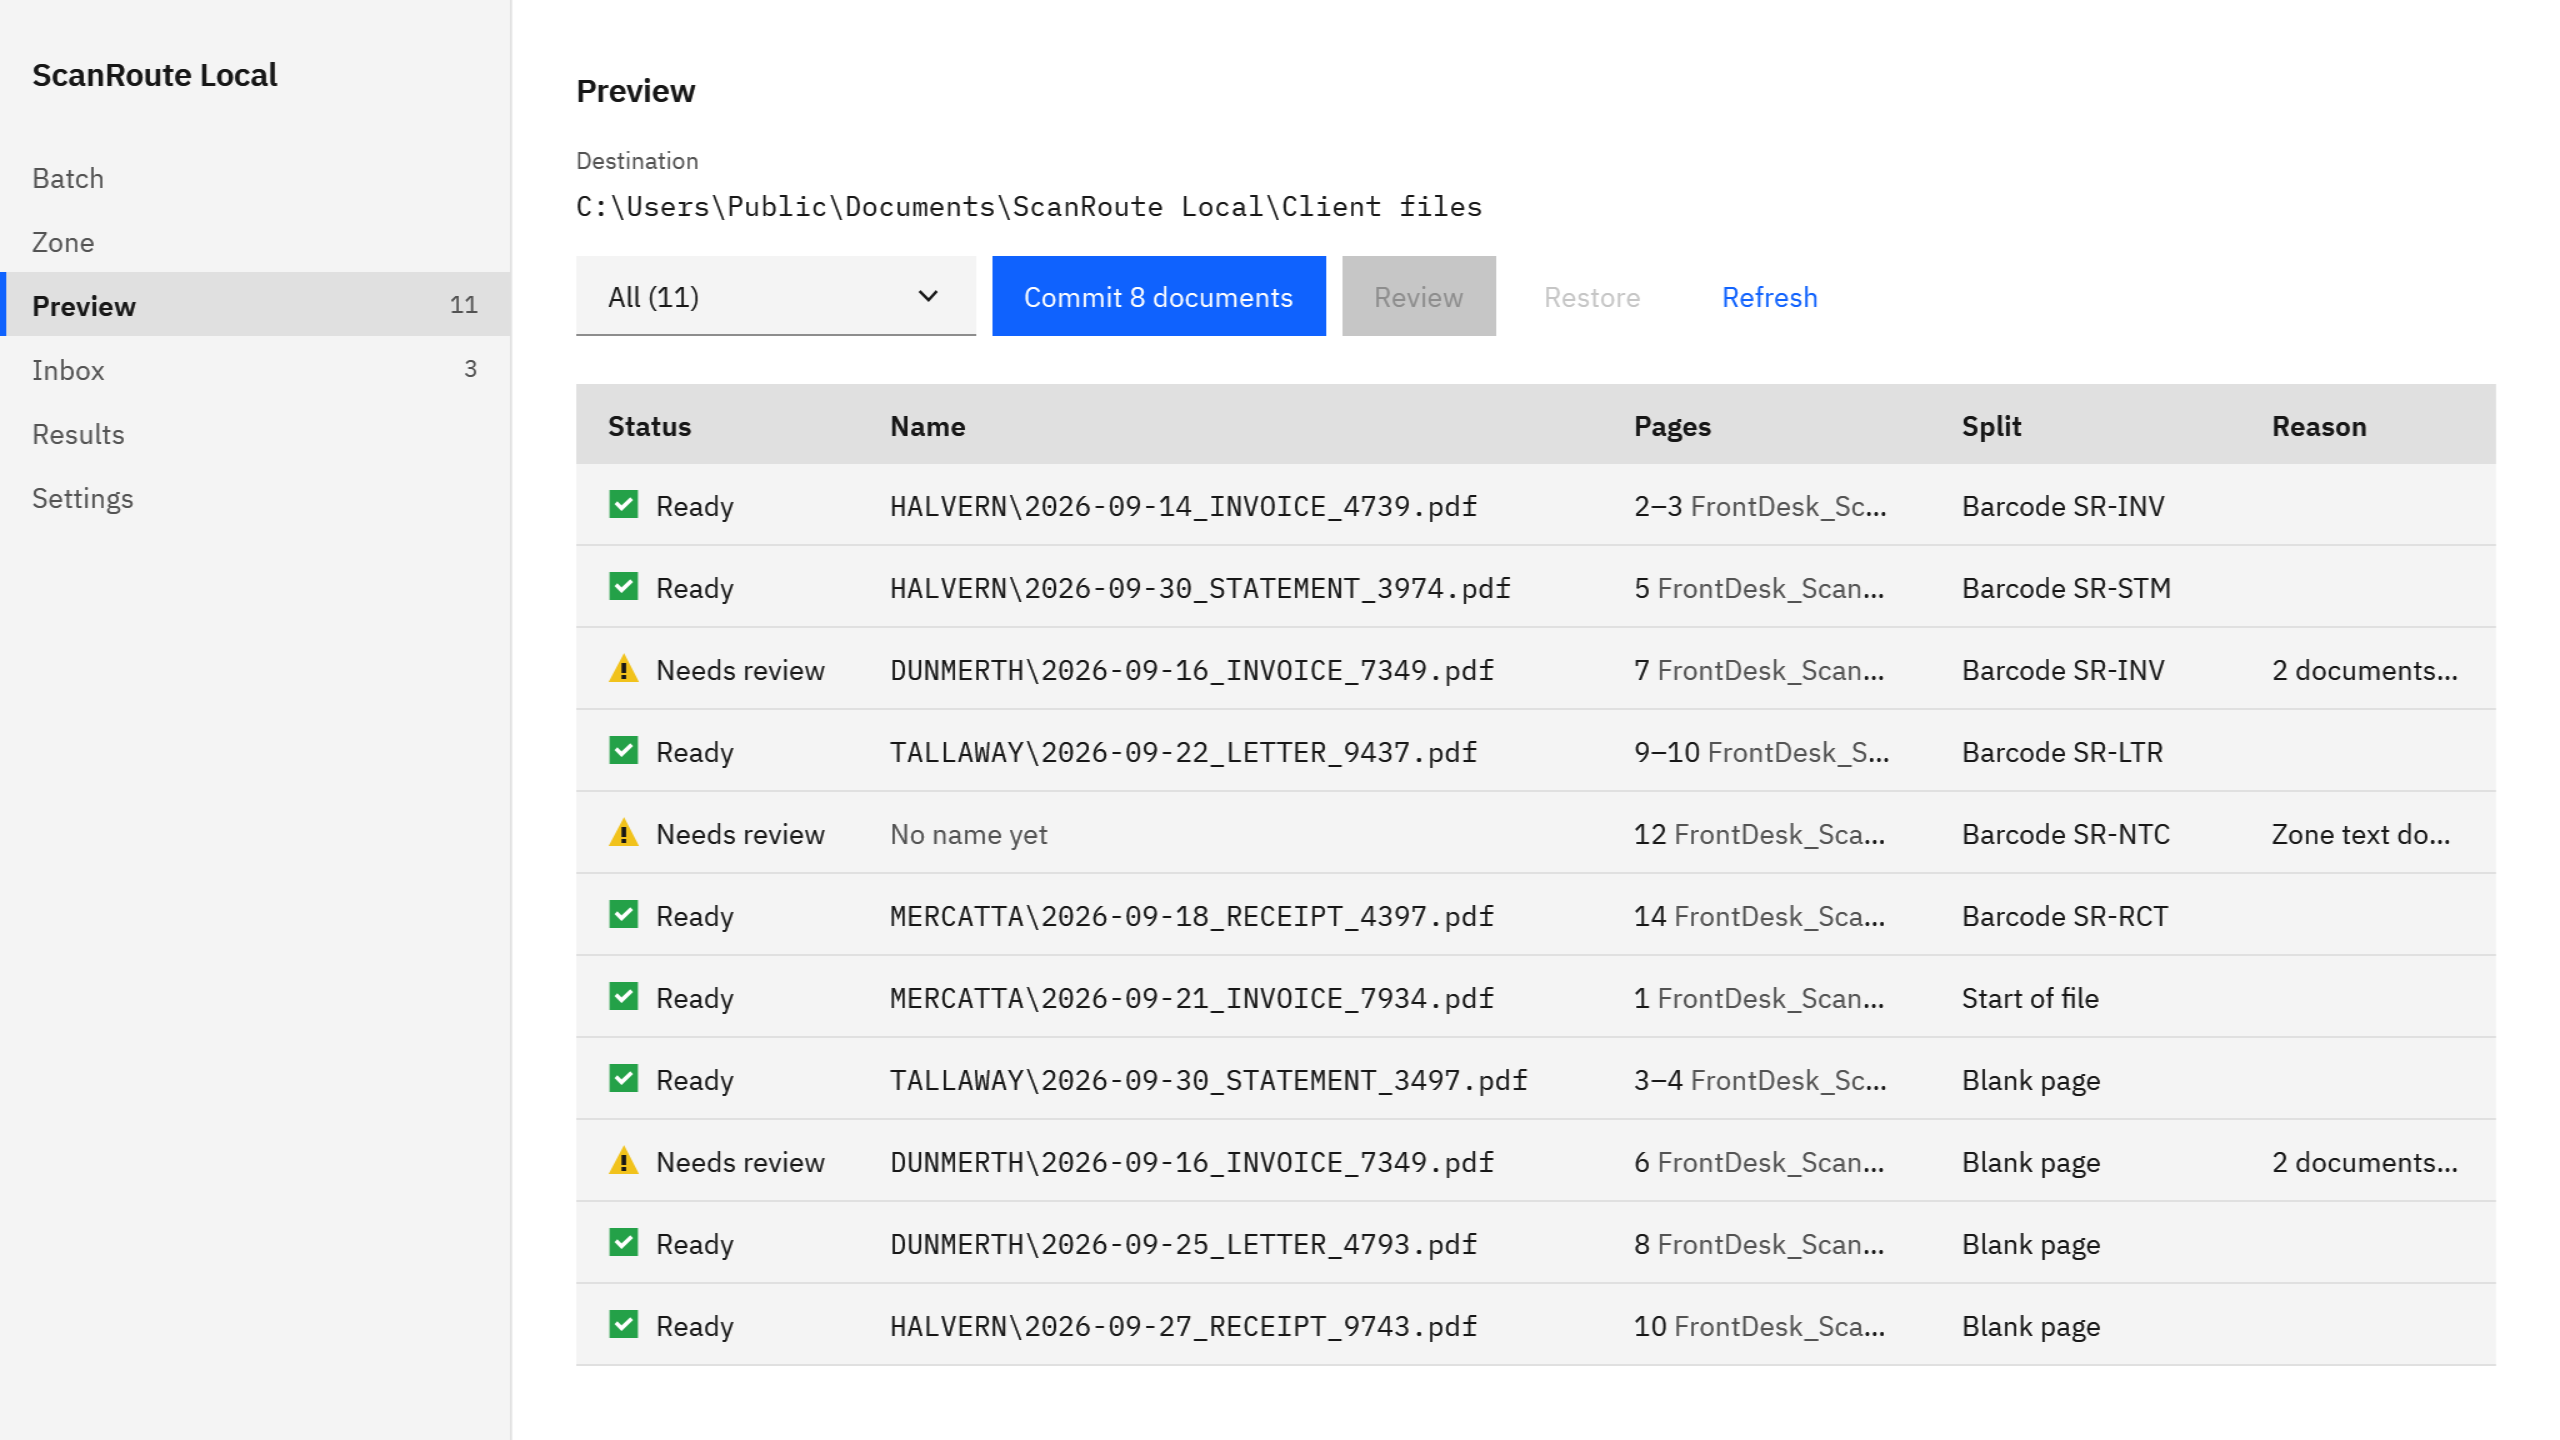Select HALVERN\2026-09-27_RECEIPT_9743.pdf file name

click(1183, 1326)
